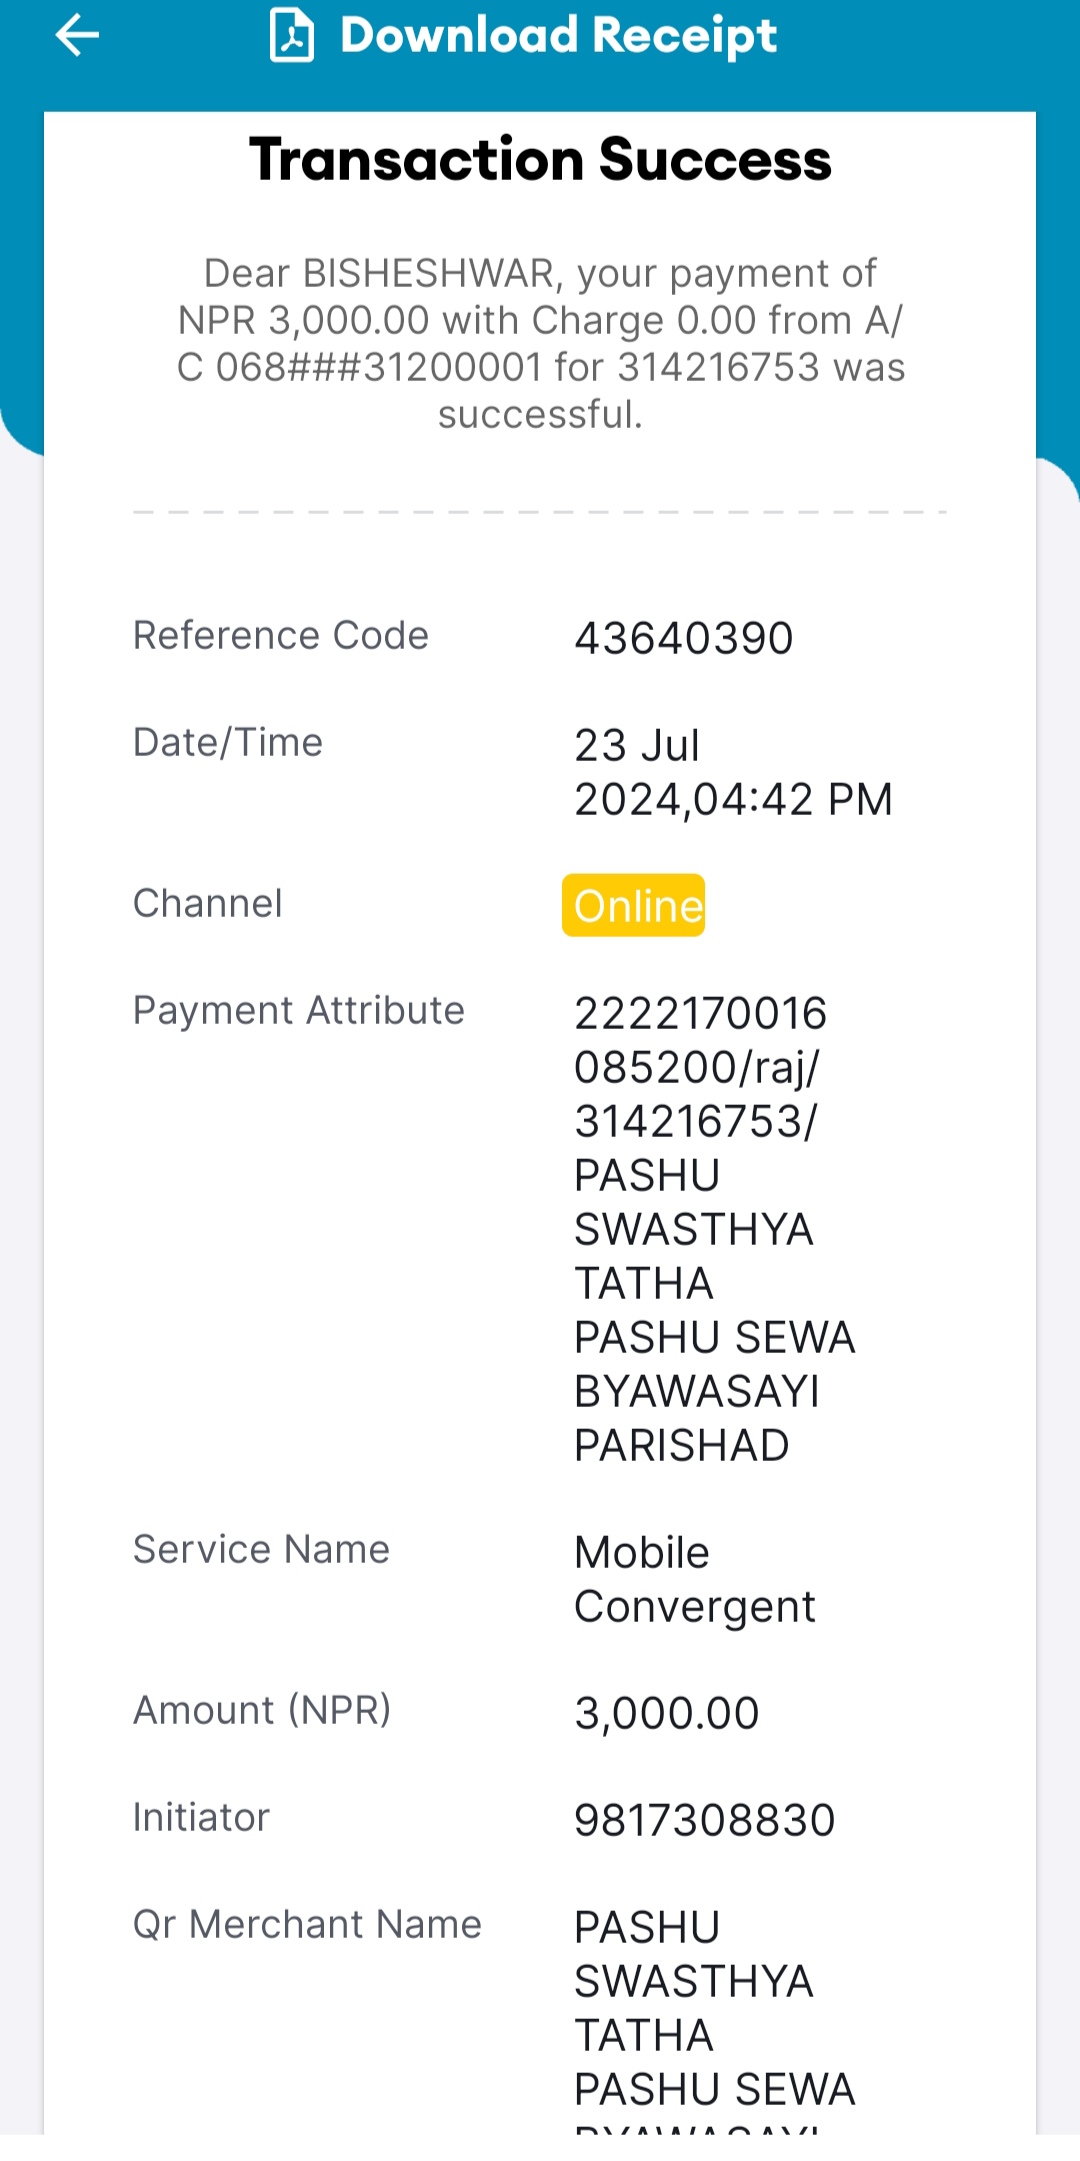Viewport: 1080px width, 2161px height.
Task: Tap the back arrow icon
Action: [77, 36]
